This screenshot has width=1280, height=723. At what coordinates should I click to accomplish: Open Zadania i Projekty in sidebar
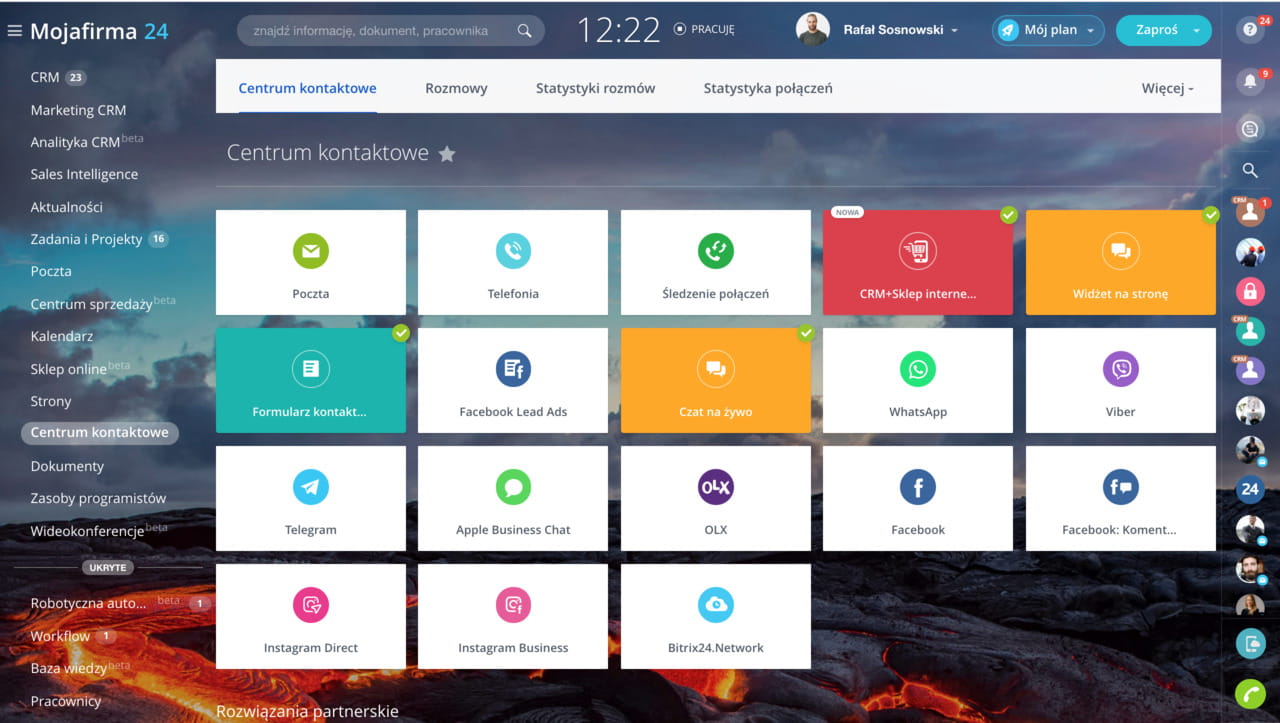click(x=86, y=239)
